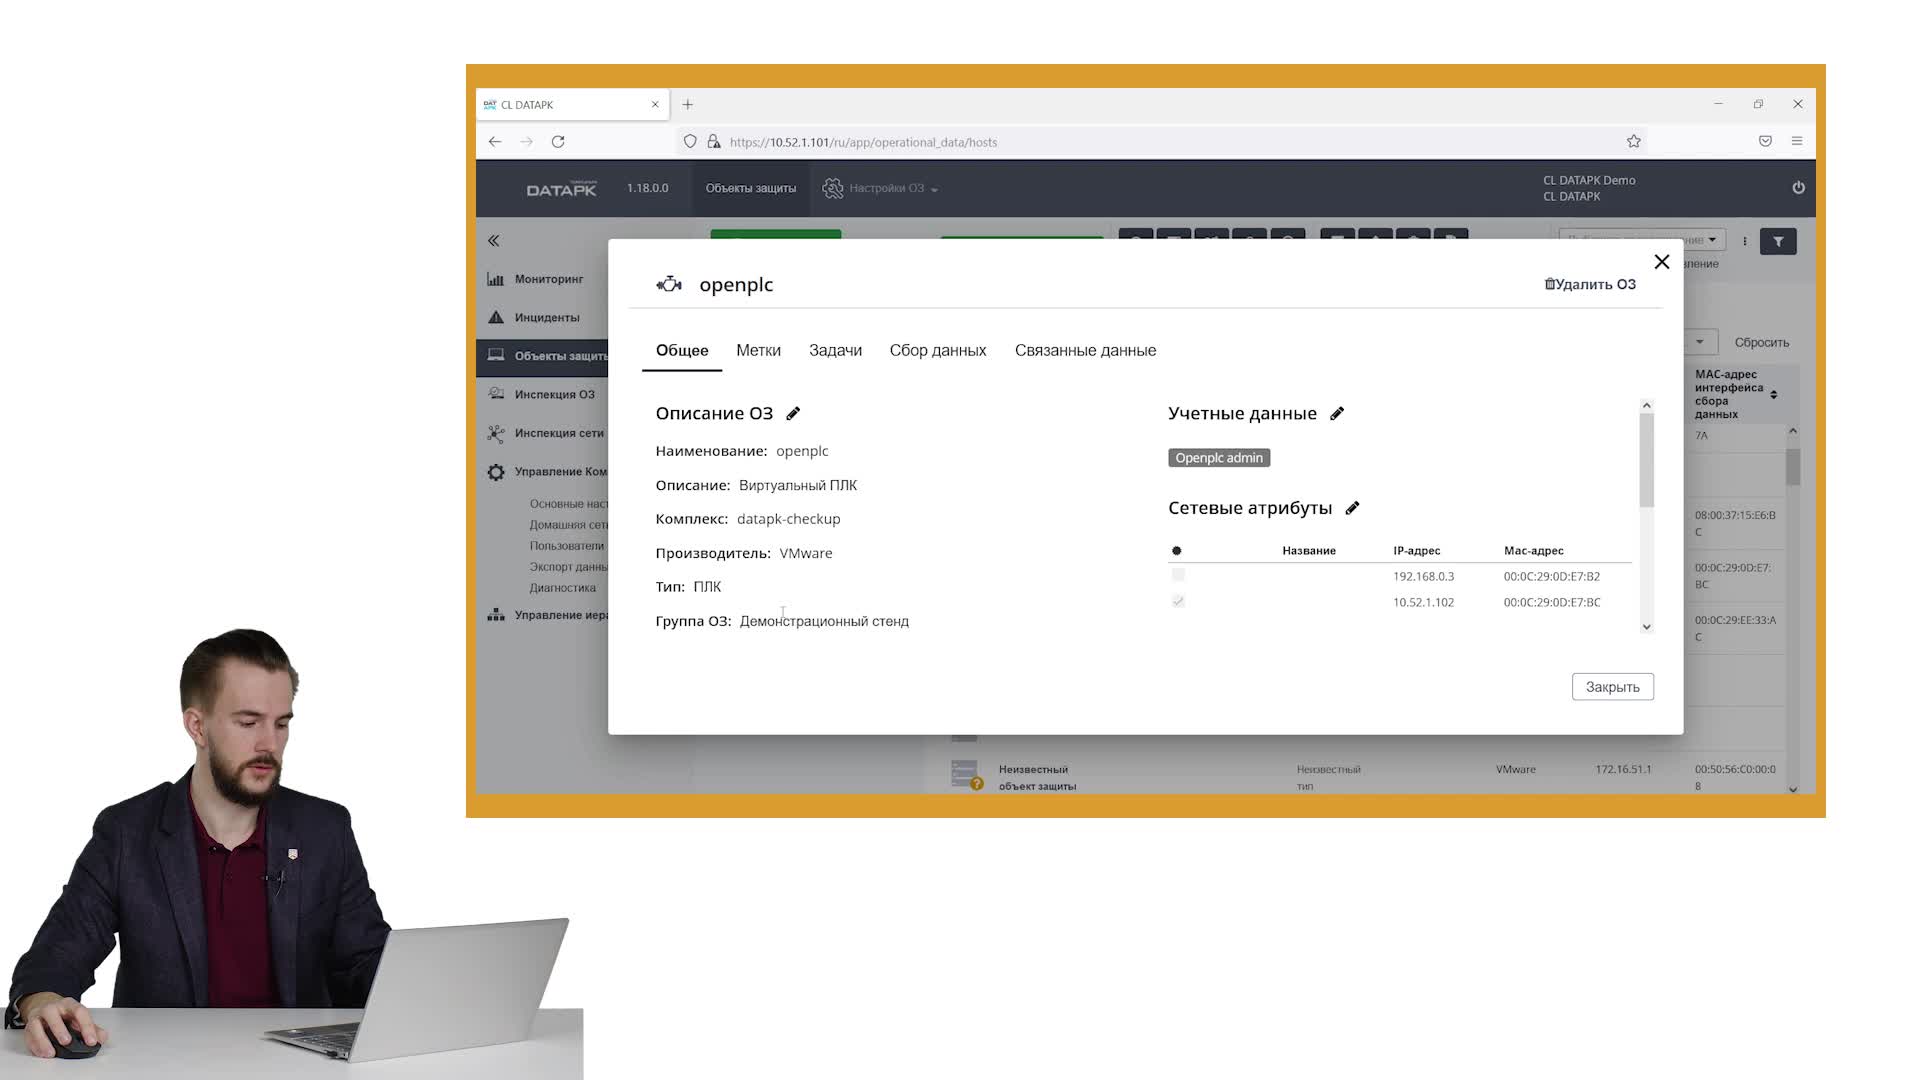Click the browser Reload button

click(558, 142)
